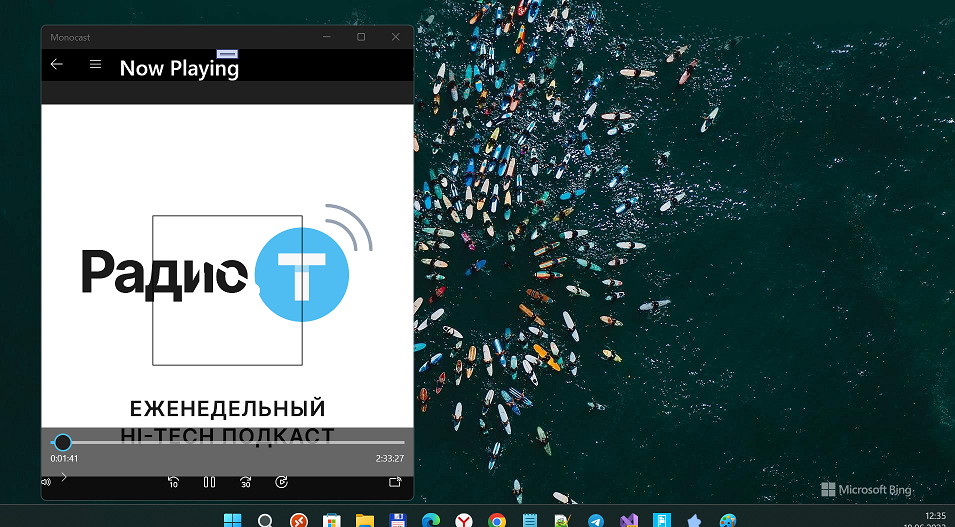Click the playback position slider thumb
The width and height of the screenshot is (955, 527).
[63, 442]
